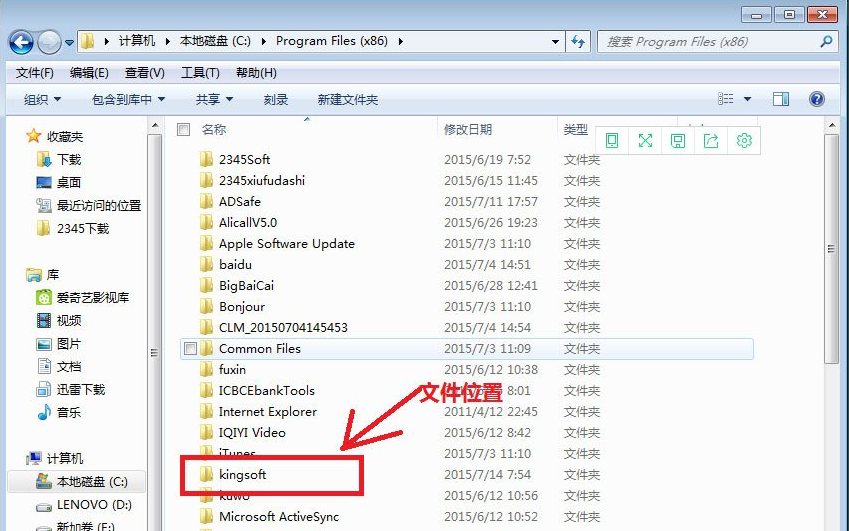The width and height of the screenshot is (849, 531).
Task: Expand the 组织 dropdown menu
Action: tap(42, 99)
